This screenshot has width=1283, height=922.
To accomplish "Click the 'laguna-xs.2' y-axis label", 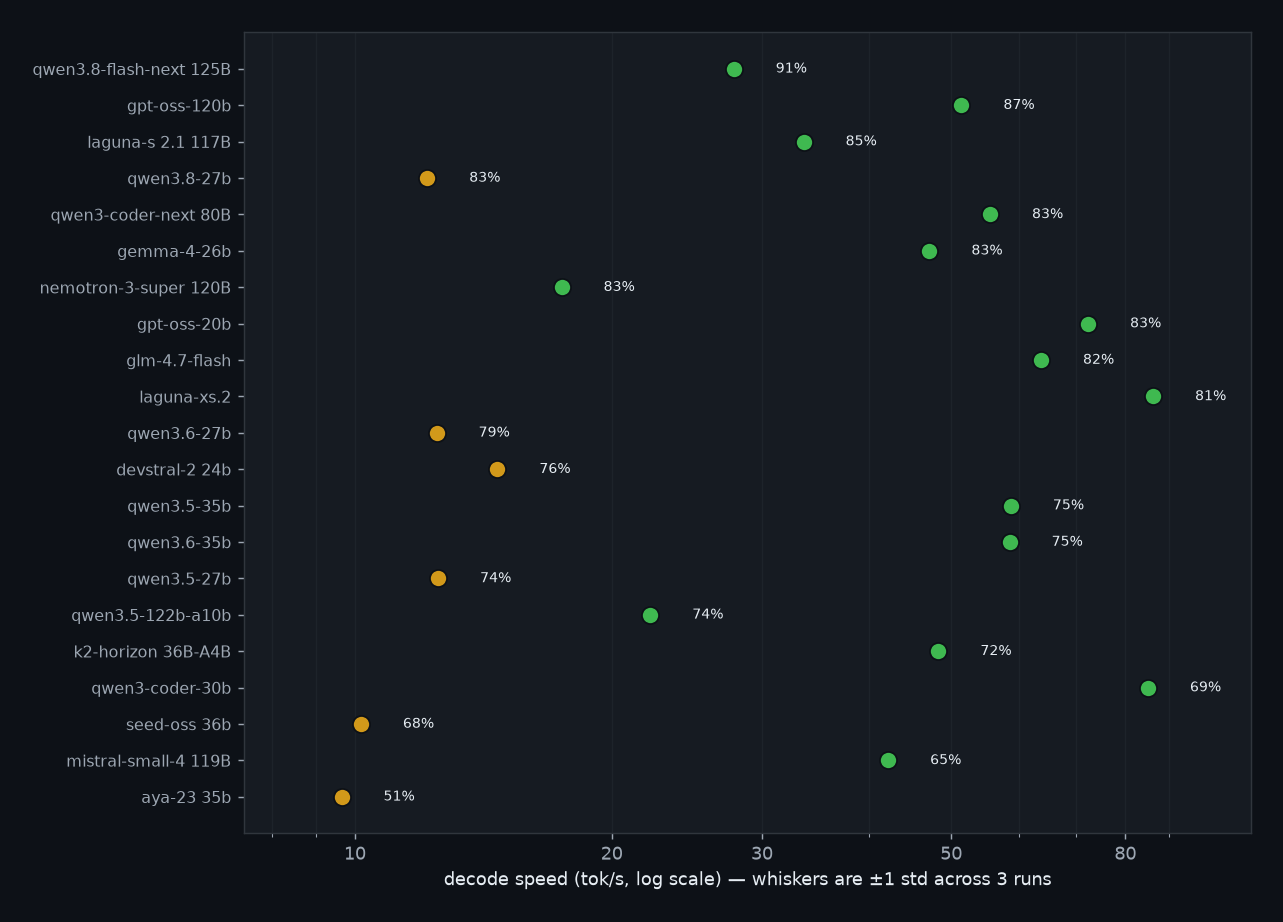I will point(185,397).
